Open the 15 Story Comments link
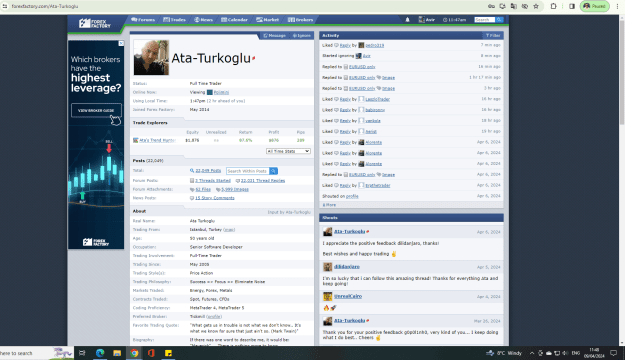Image resolution: width=625 pixels, height=360 pixels. (x=214, y=198)
